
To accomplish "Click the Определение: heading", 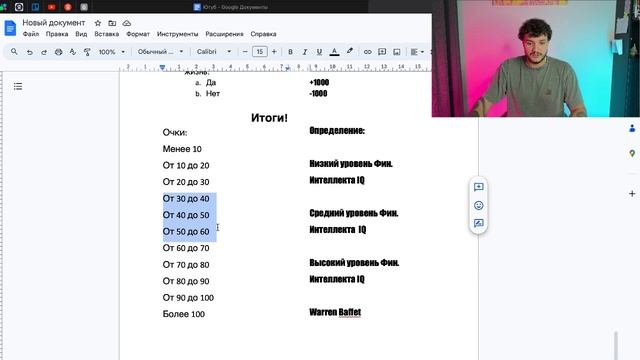I will coord(337,131).
